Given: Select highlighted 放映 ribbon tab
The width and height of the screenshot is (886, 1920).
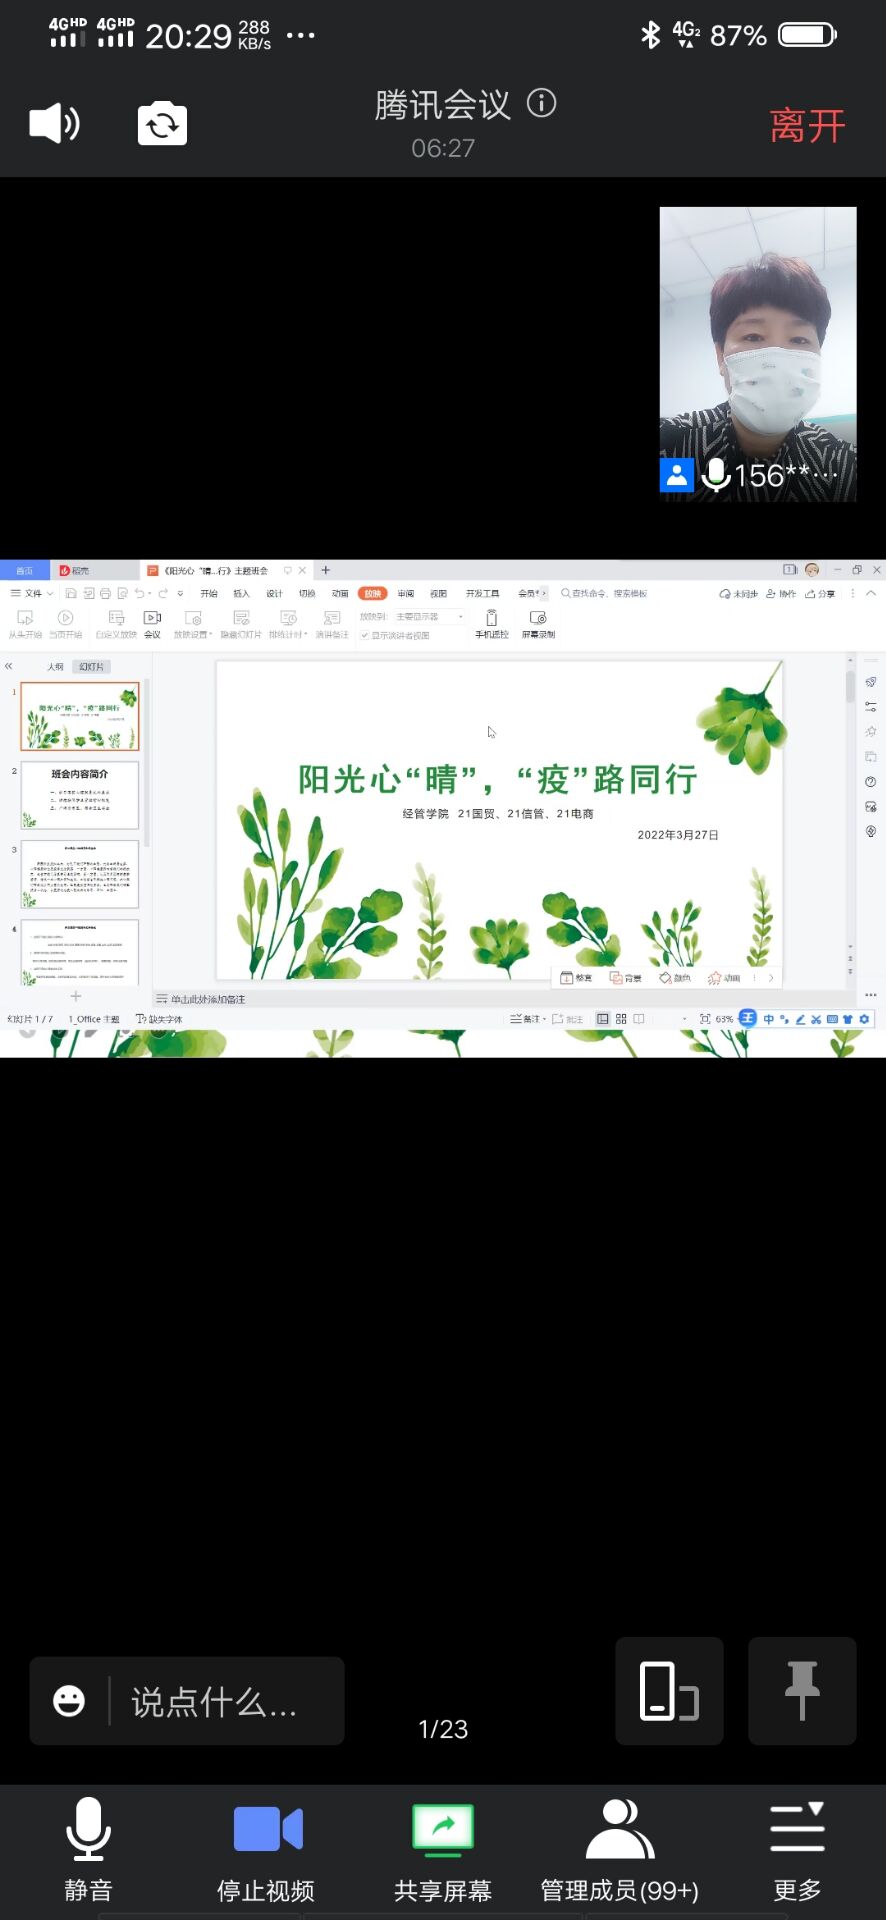Looking at the screenshot, I should coord(372,593).
